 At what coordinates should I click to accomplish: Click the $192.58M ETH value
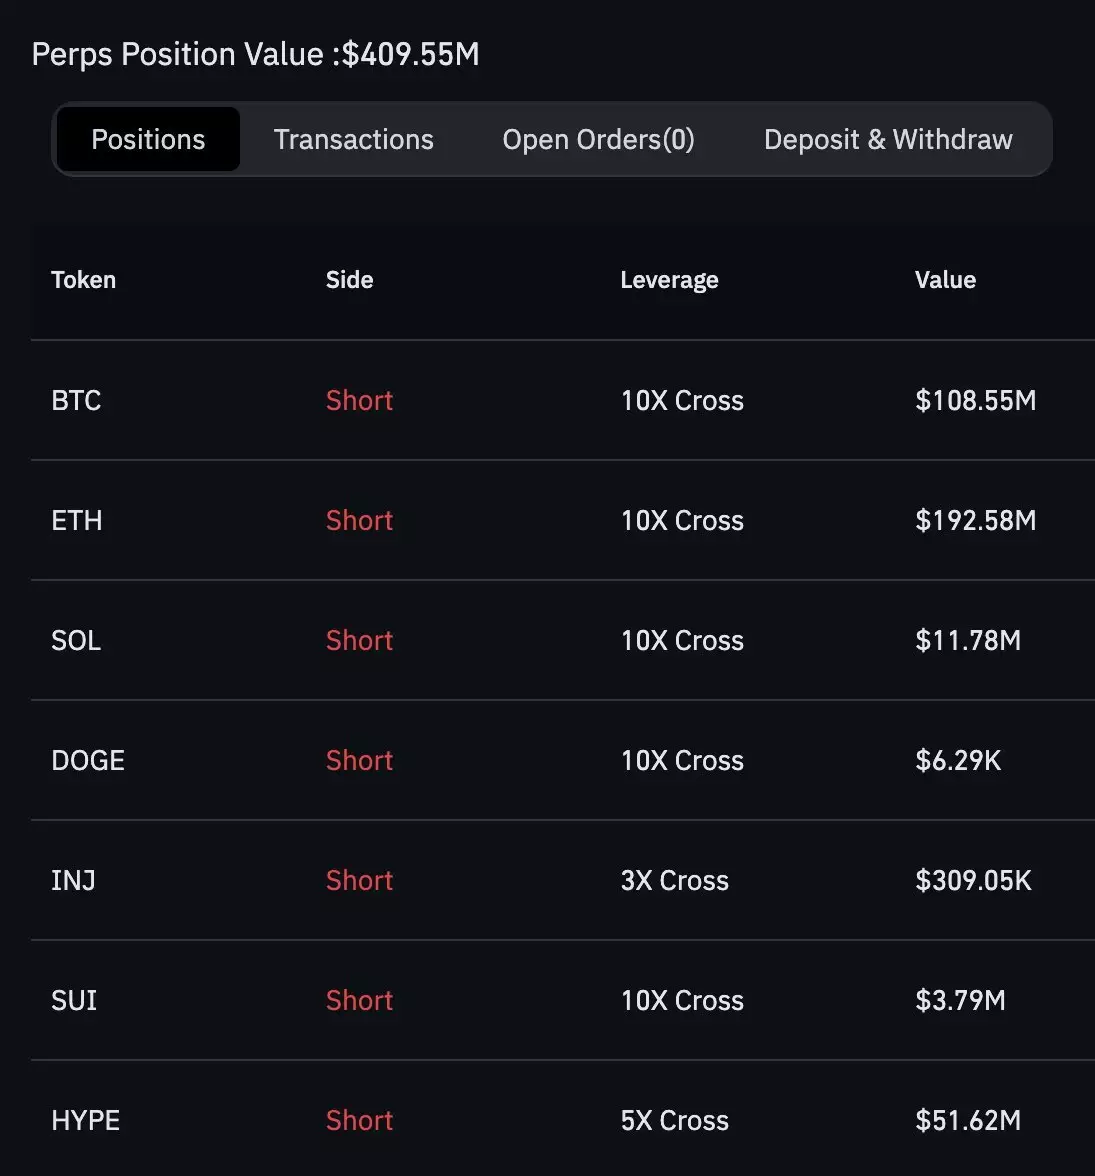pyautogui.click(x=975, y=520)
